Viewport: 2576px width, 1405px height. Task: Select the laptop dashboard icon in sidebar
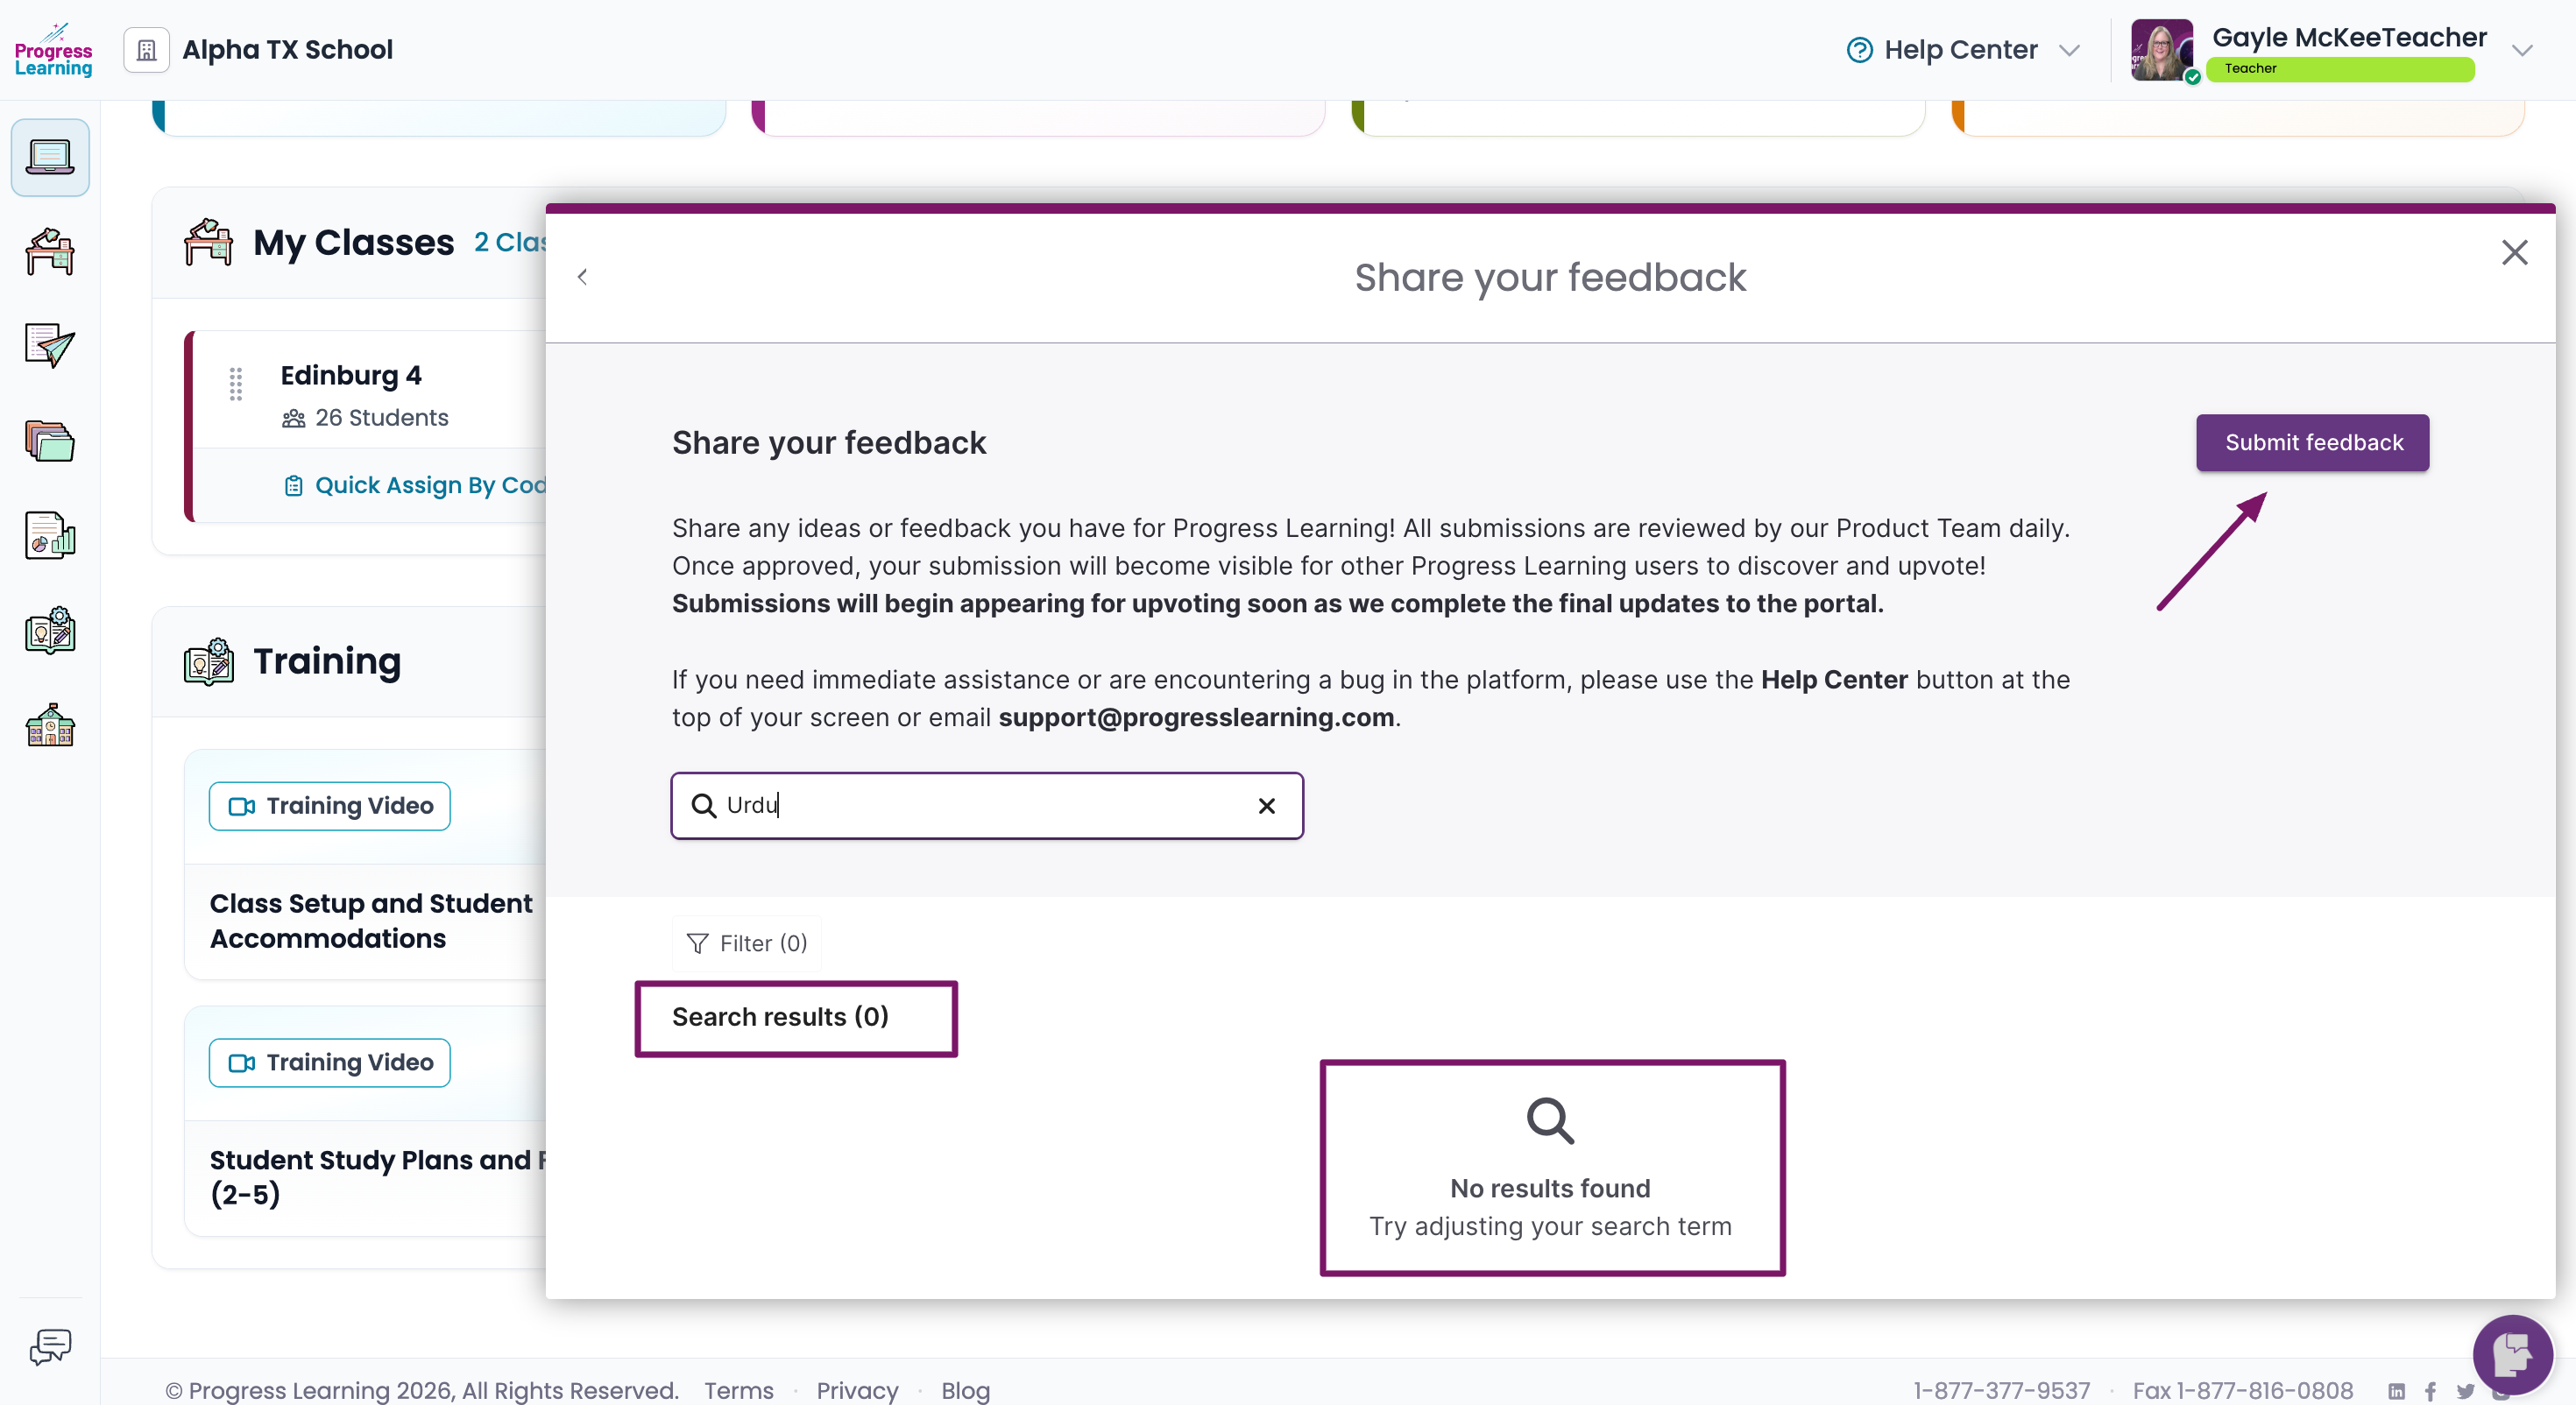50,157
